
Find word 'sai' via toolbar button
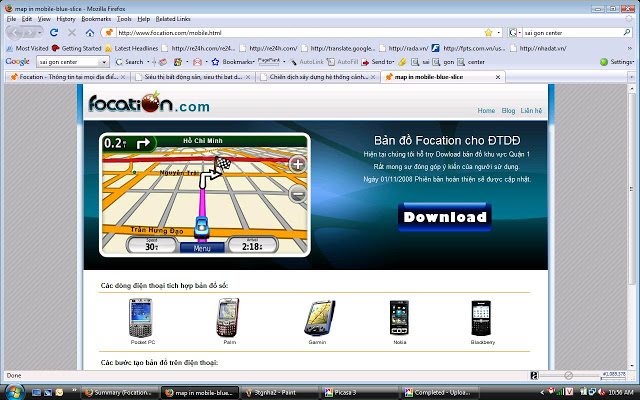(x=420, y=62)
